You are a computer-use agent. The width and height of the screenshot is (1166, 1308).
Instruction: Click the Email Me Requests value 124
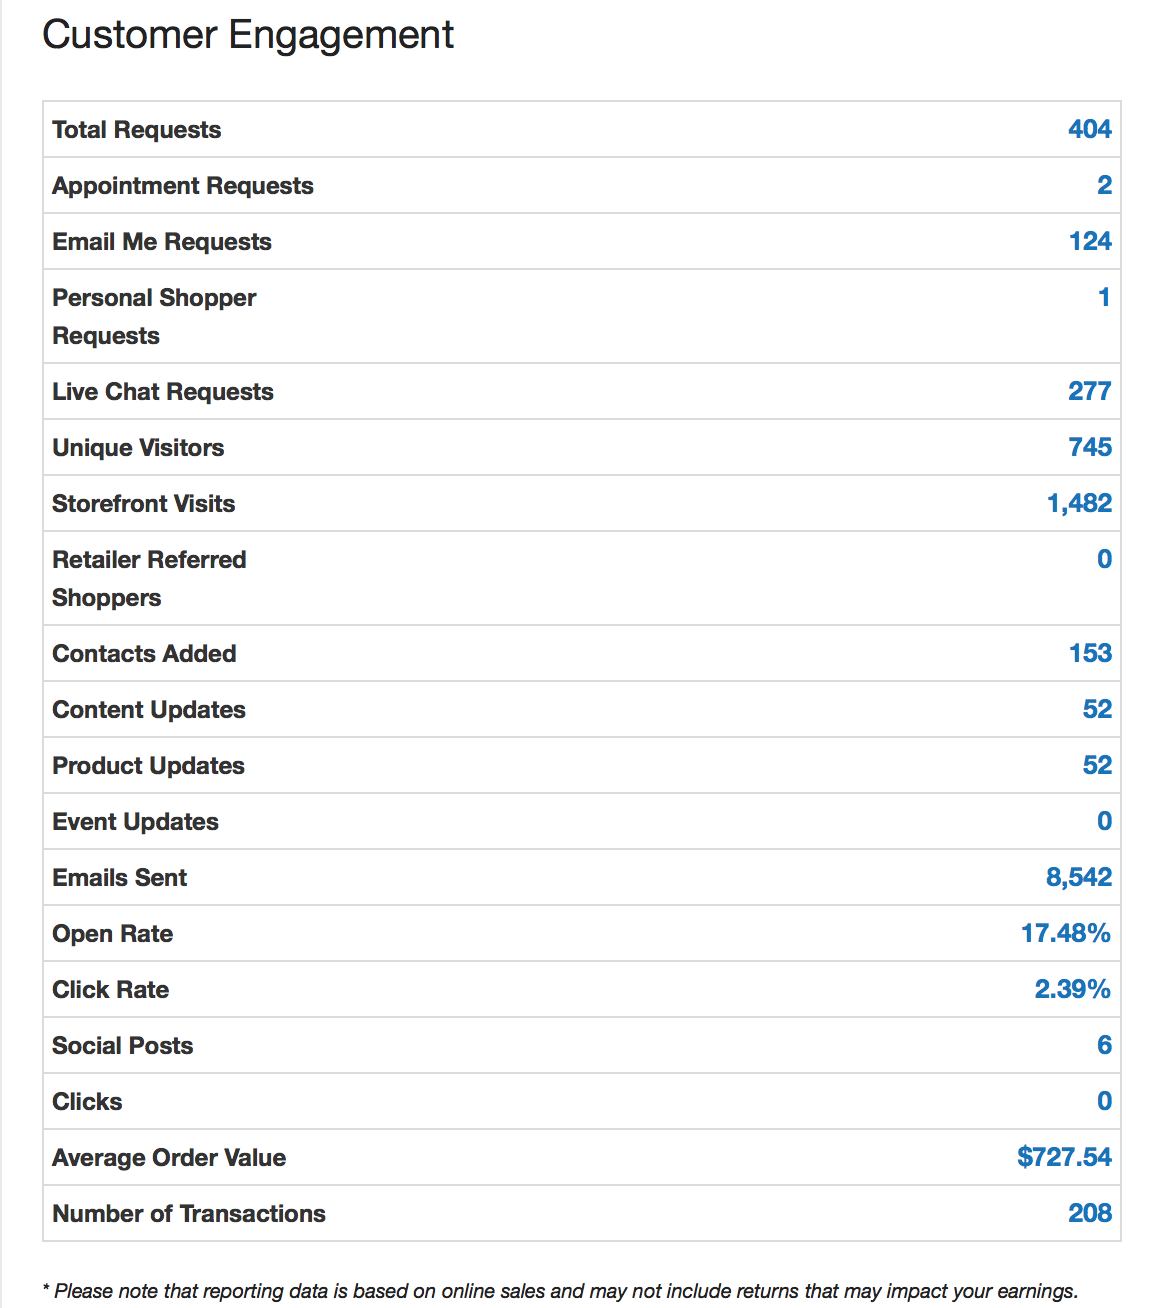click(1089, 241)
